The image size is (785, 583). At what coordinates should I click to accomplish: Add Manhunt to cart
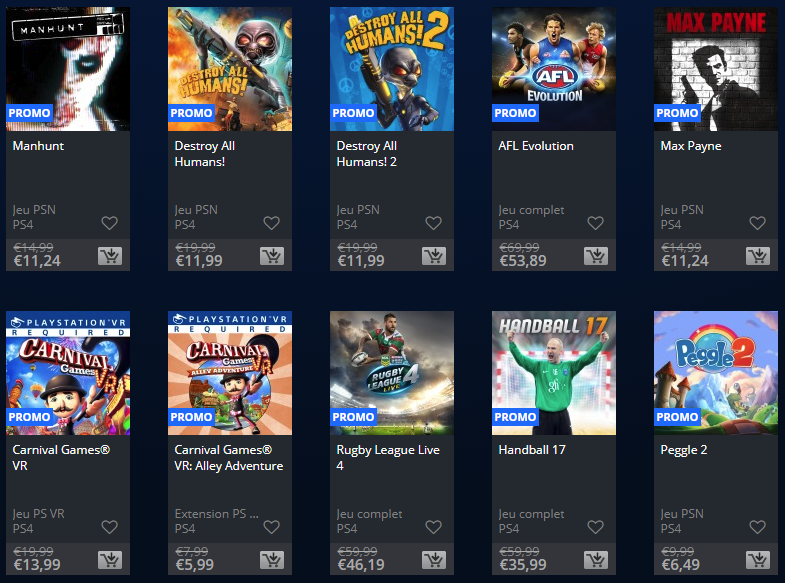click(x=110, y=256)
